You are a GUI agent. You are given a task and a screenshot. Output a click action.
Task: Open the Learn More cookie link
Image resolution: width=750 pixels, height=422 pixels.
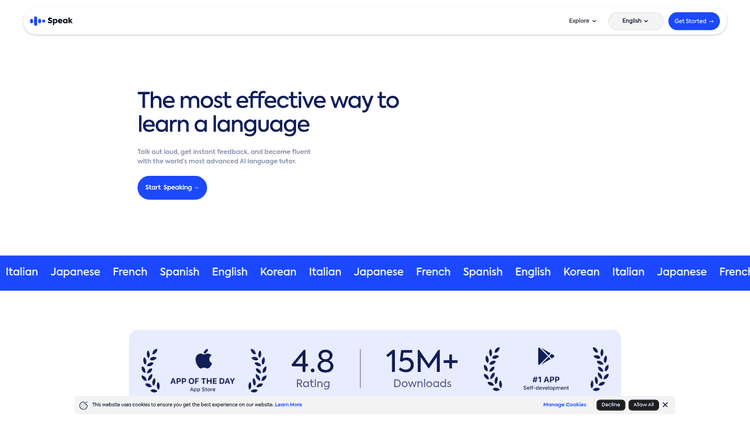pos(288,405)
